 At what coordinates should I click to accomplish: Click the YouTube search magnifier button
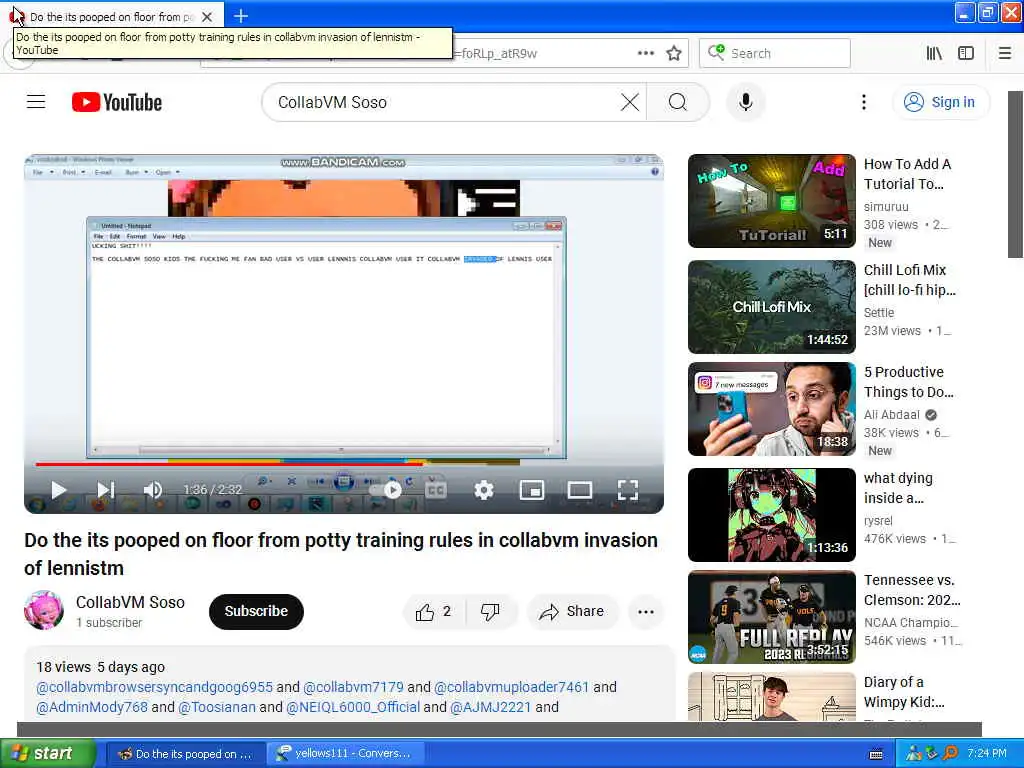(x=677, y=102)
